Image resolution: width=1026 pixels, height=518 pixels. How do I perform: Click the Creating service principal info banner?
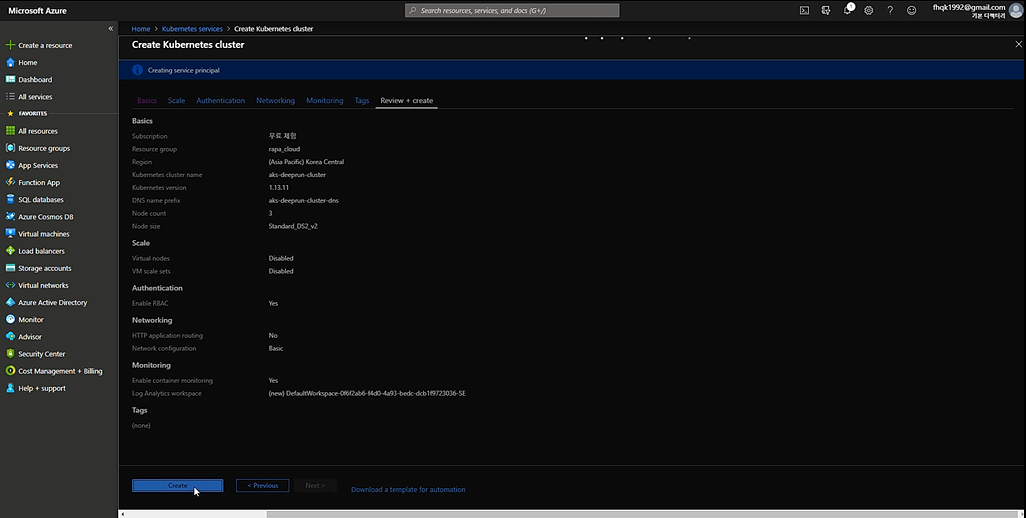[571, 70]
